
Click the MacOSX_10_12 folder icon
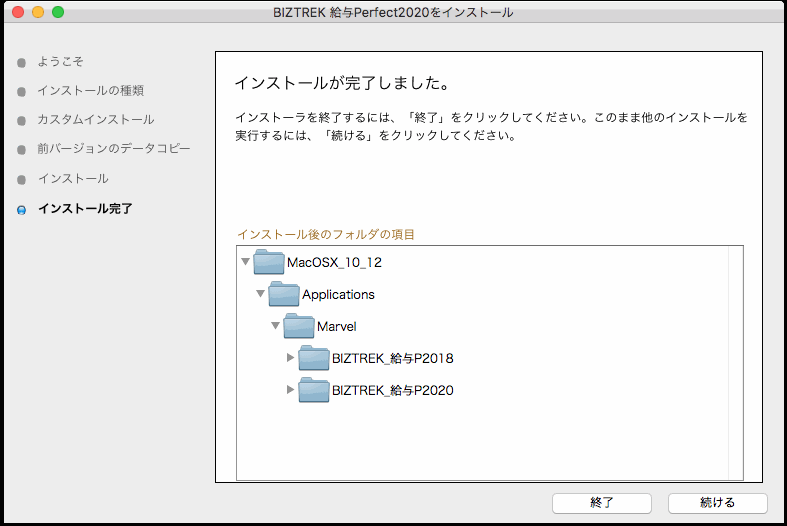click(x=269, y=263)
